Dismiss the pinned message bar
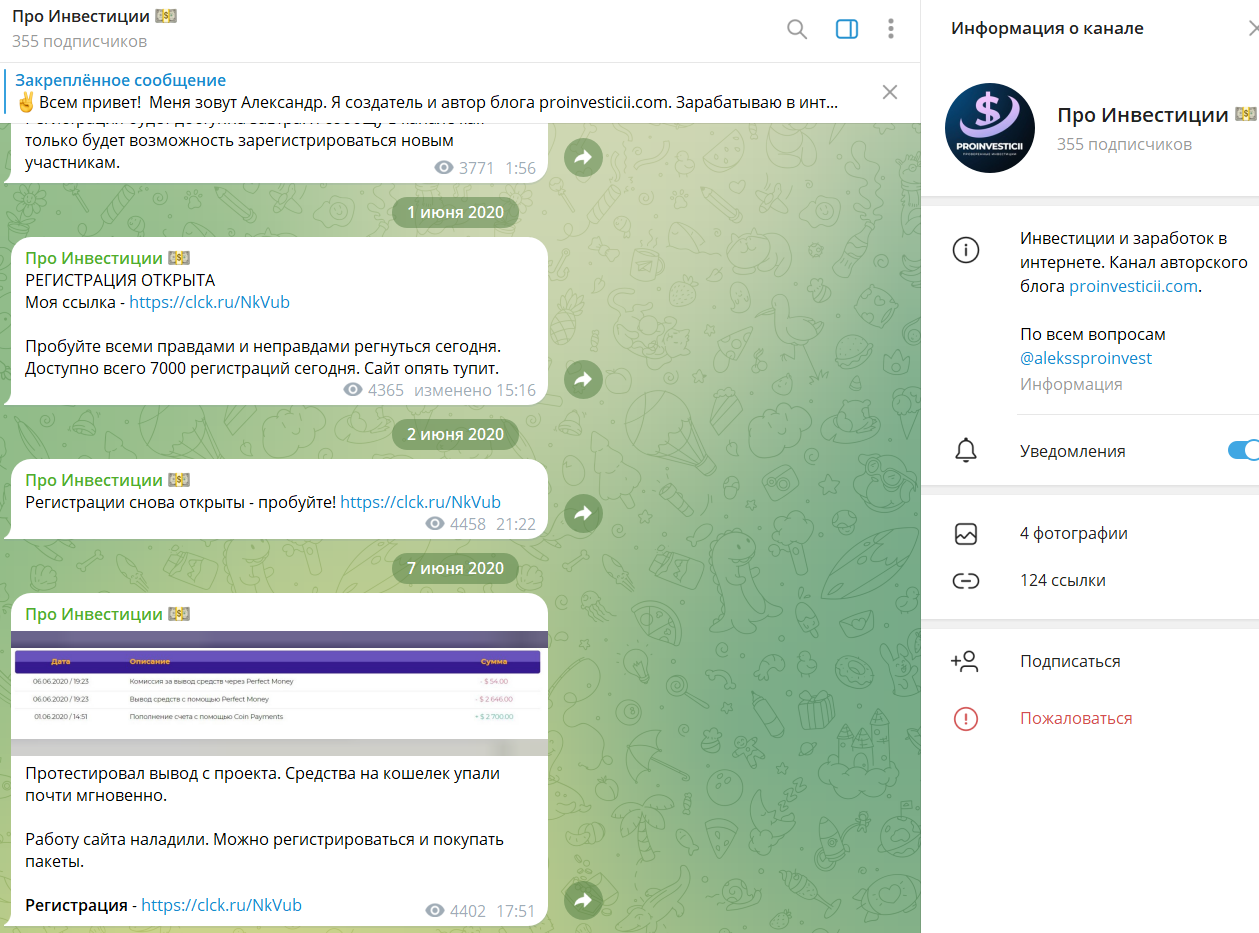The height and width of the screenshot is (933, 1259). 890,93
